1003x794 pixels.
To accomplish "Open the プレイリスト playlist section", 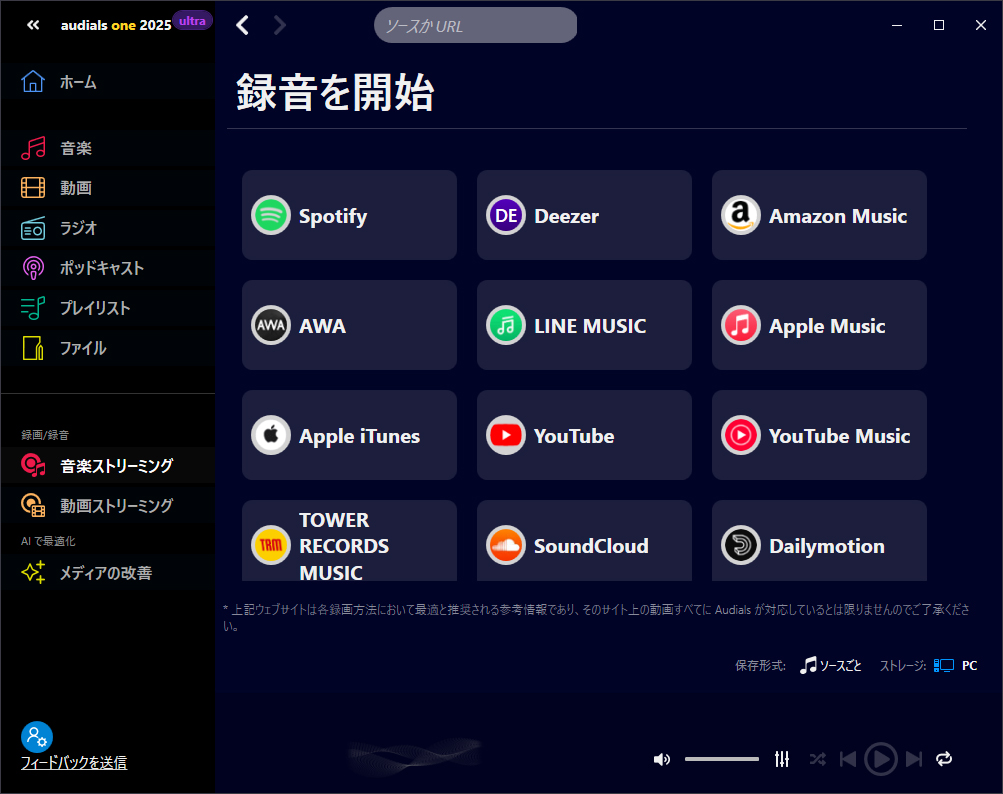I will pyautogui.click(x=107, y=308).
